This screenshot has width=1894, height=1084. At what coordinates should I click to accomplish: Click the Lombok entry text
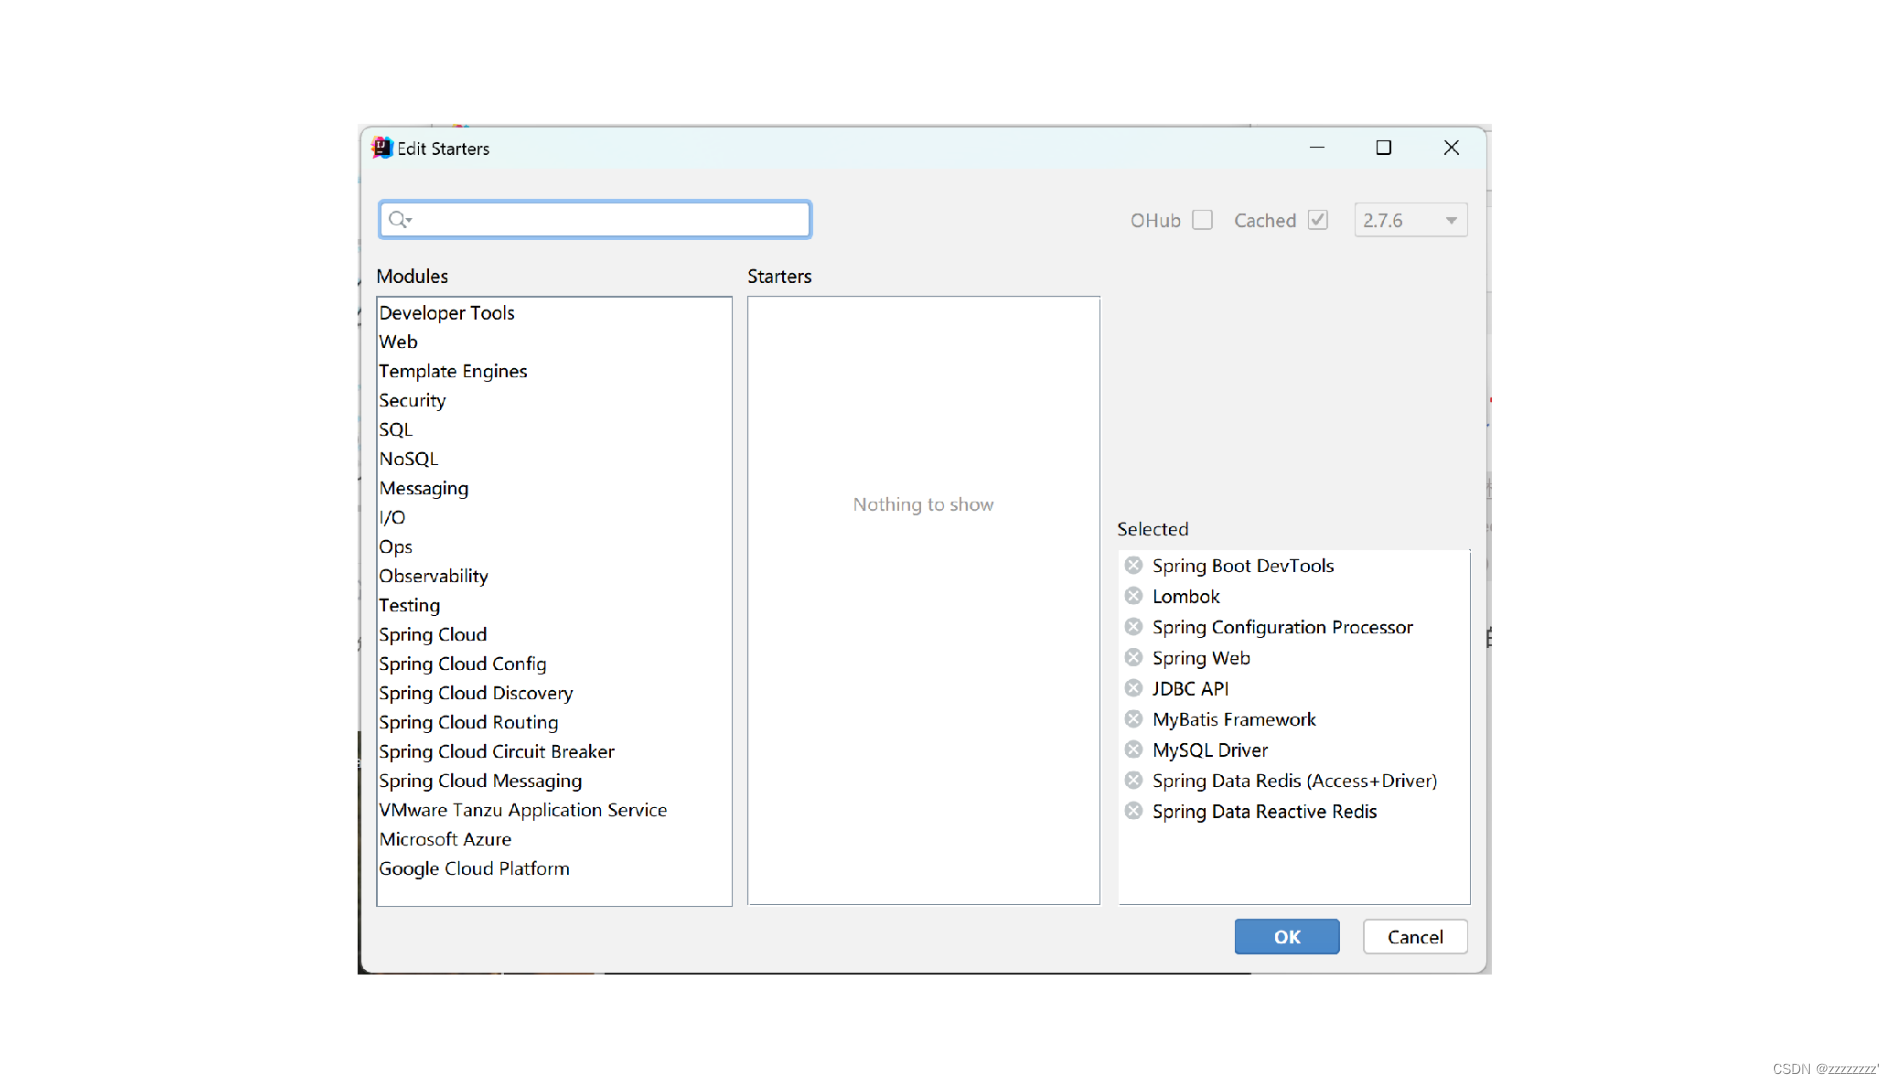pos(1186,596)
